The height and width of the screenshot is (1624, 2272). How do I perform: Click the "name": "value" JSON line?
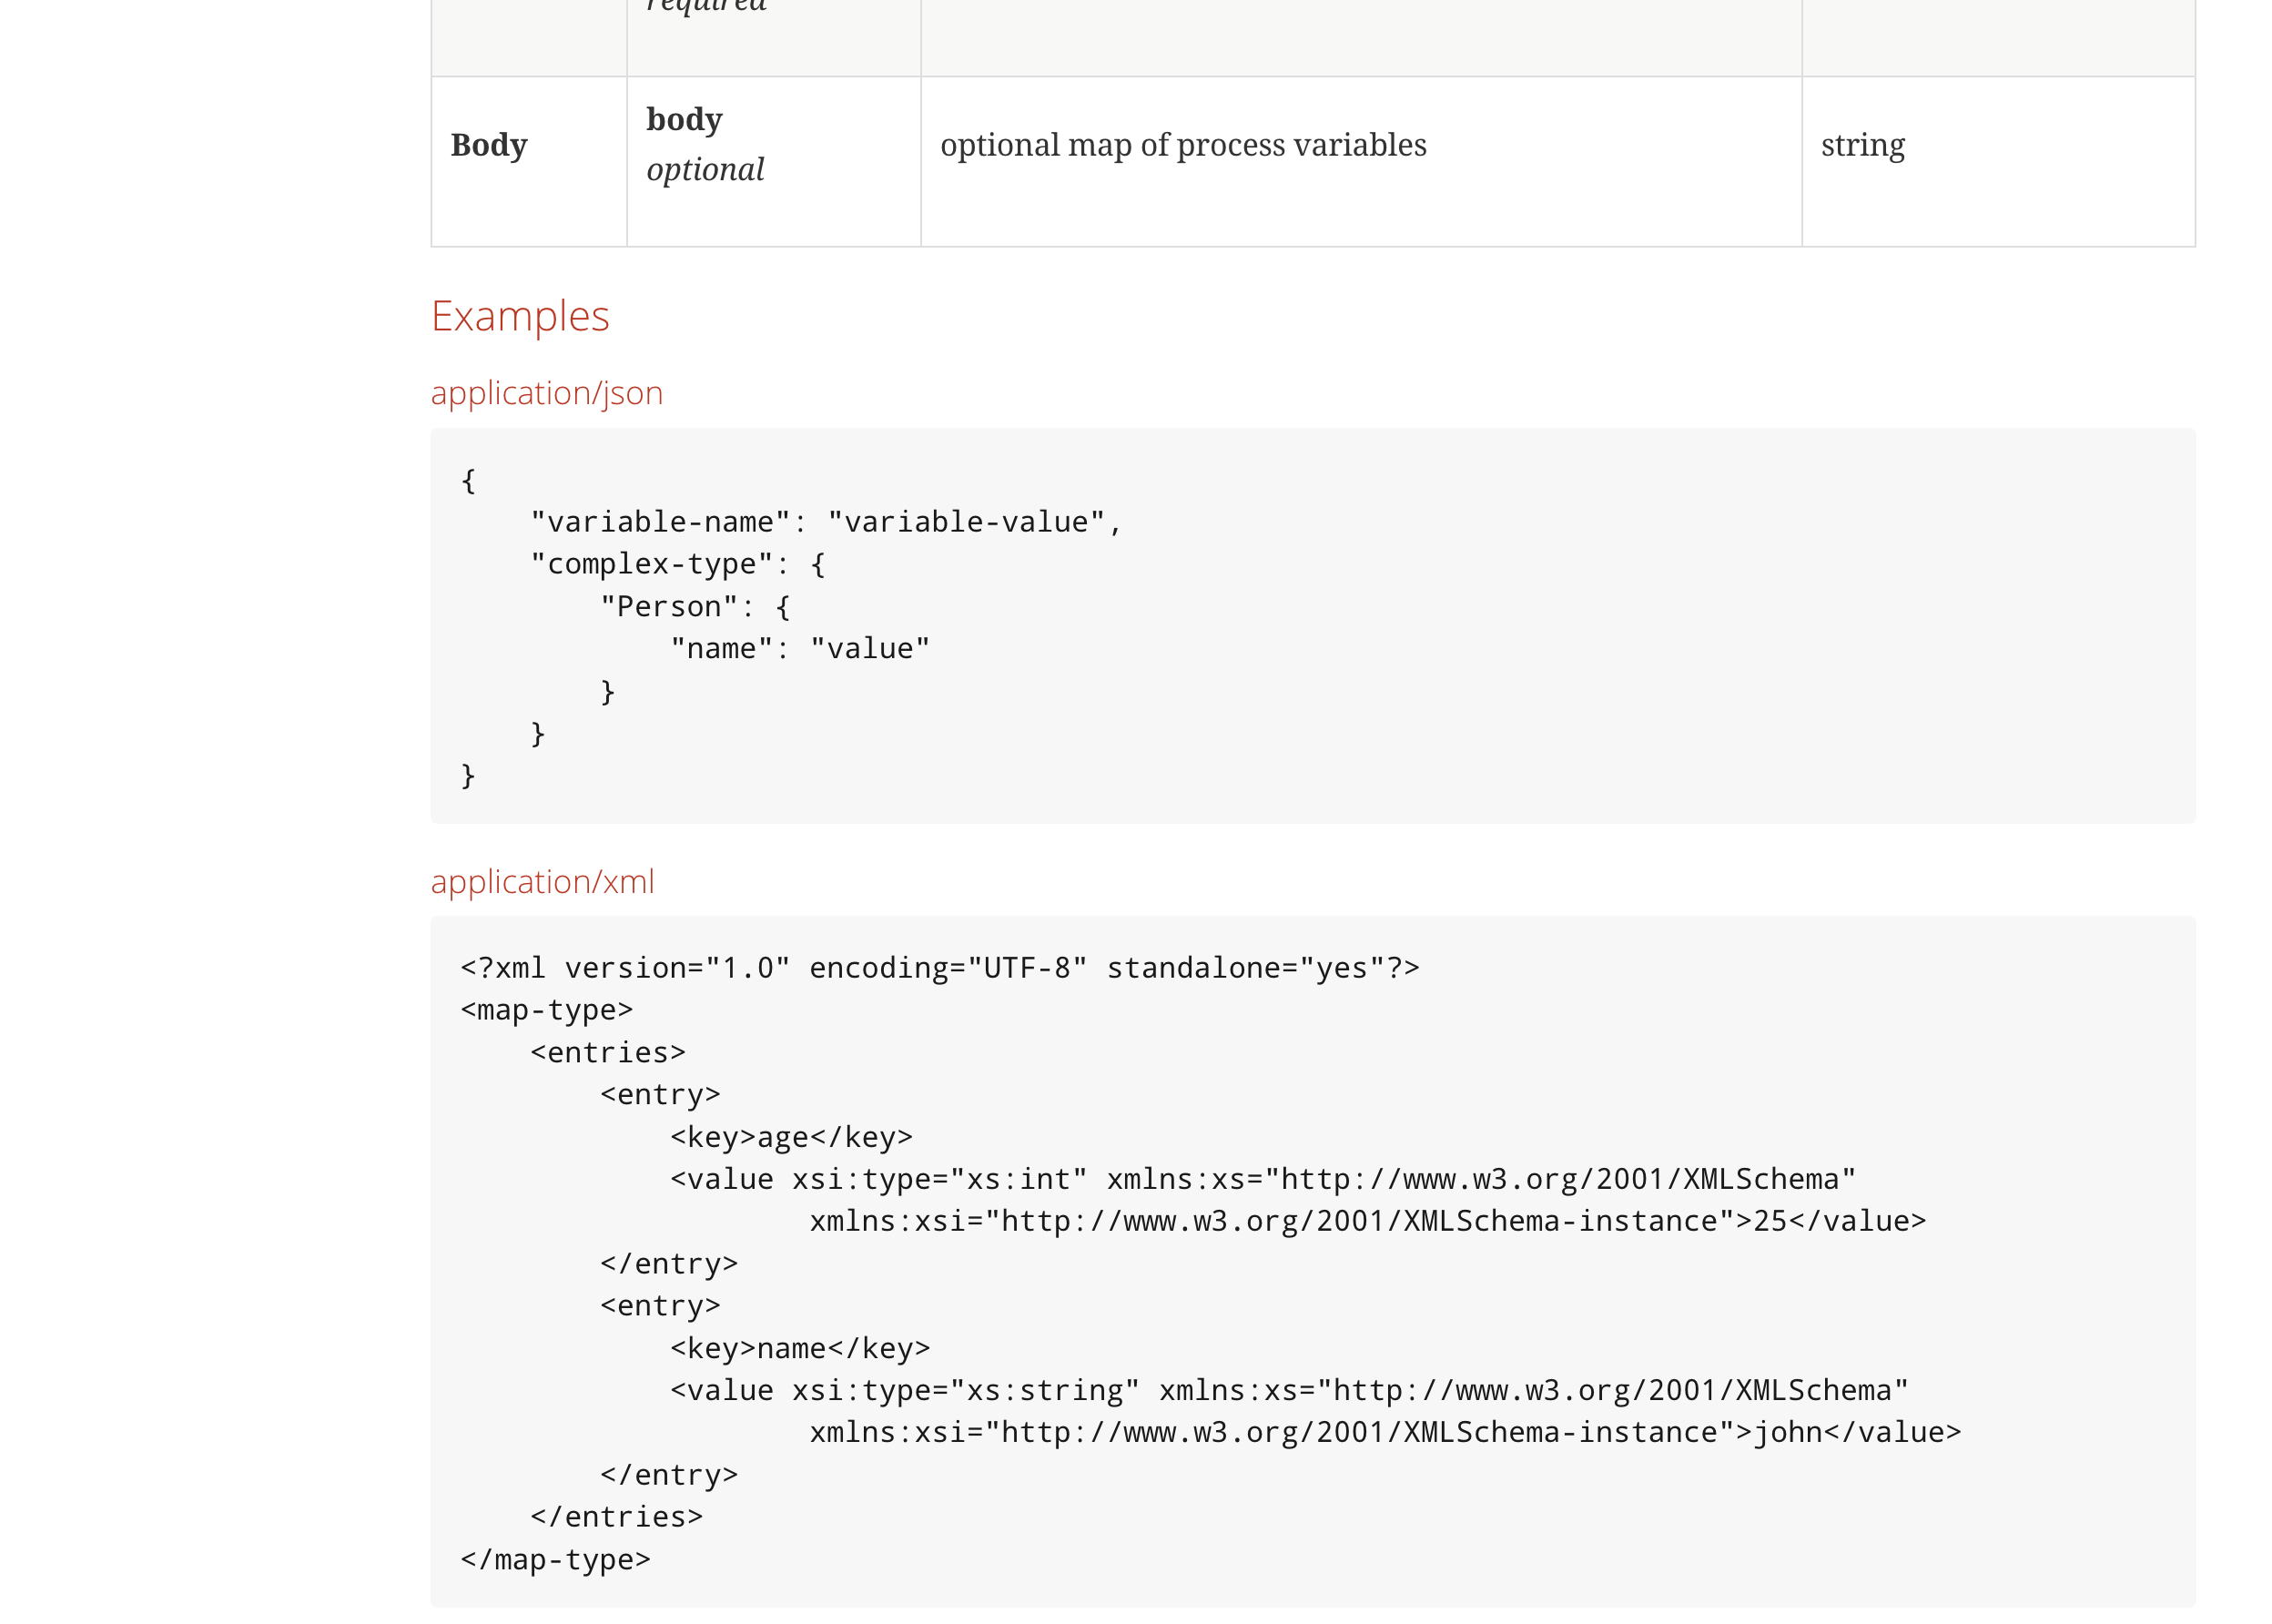pyautogui.click(x=800, y=649)
